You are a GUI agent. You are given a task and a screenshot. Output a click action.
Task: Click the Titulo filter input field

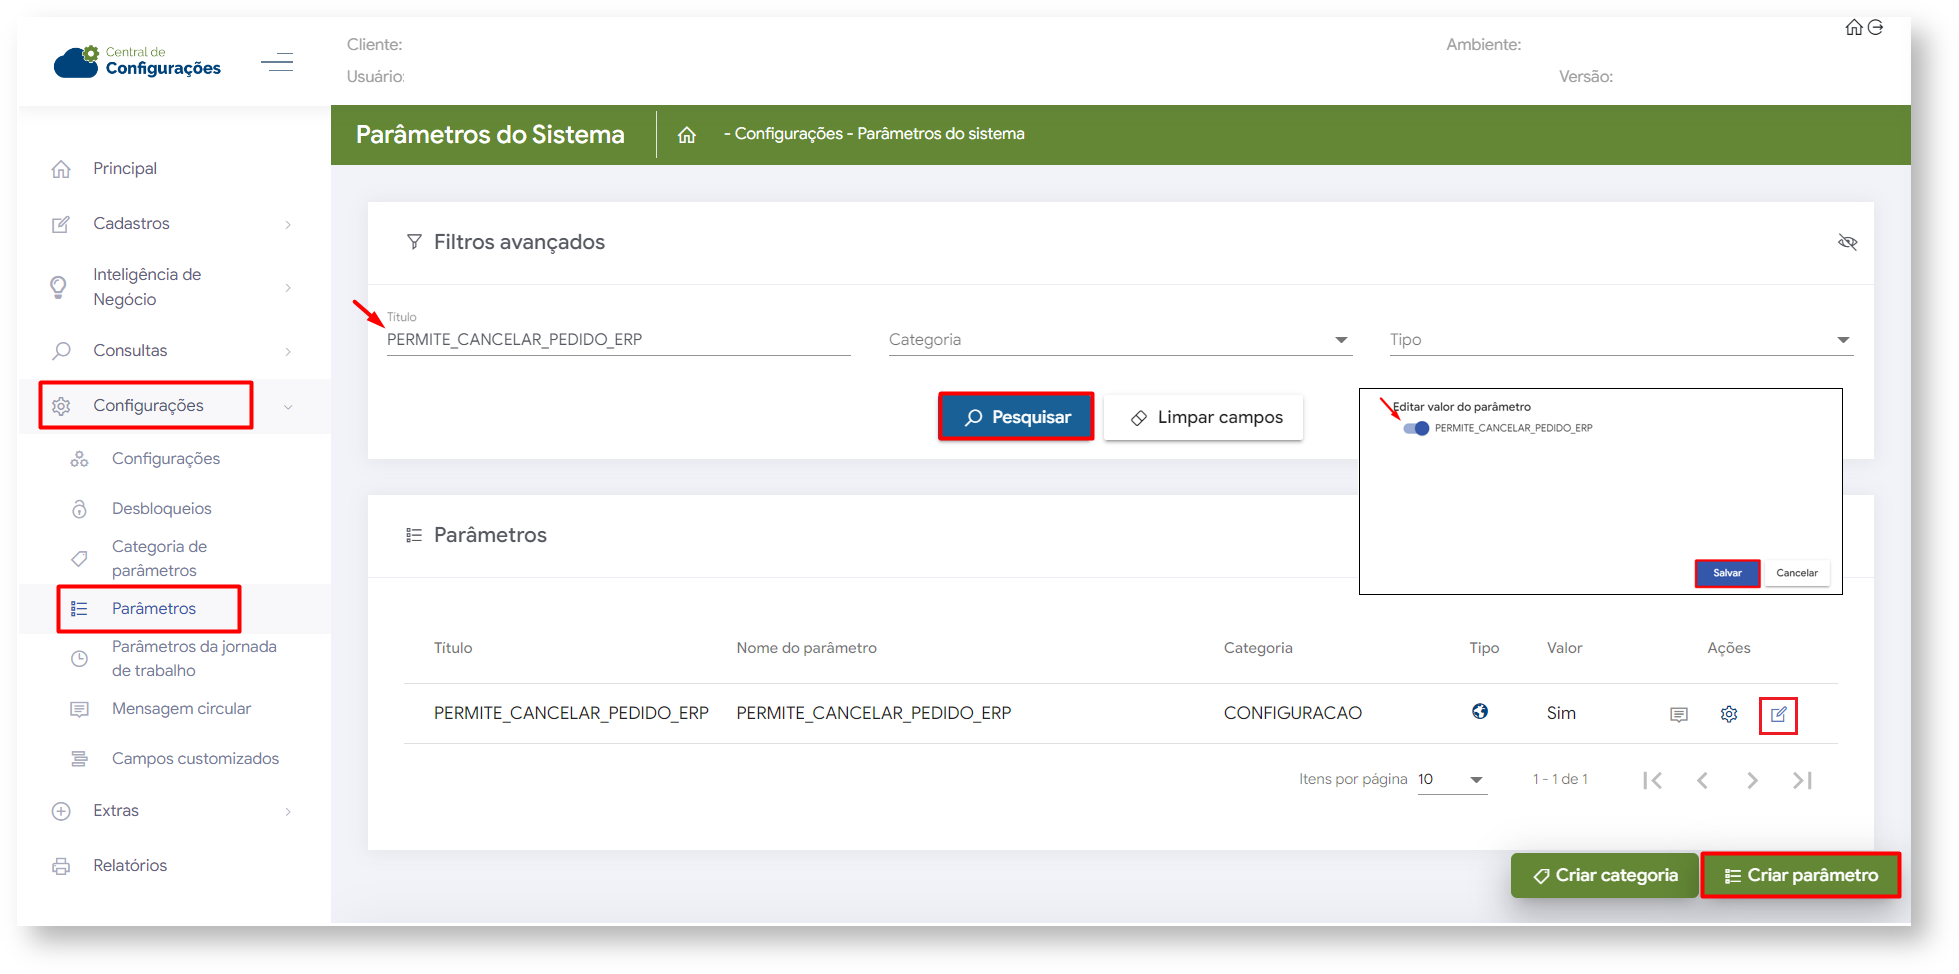617,340
